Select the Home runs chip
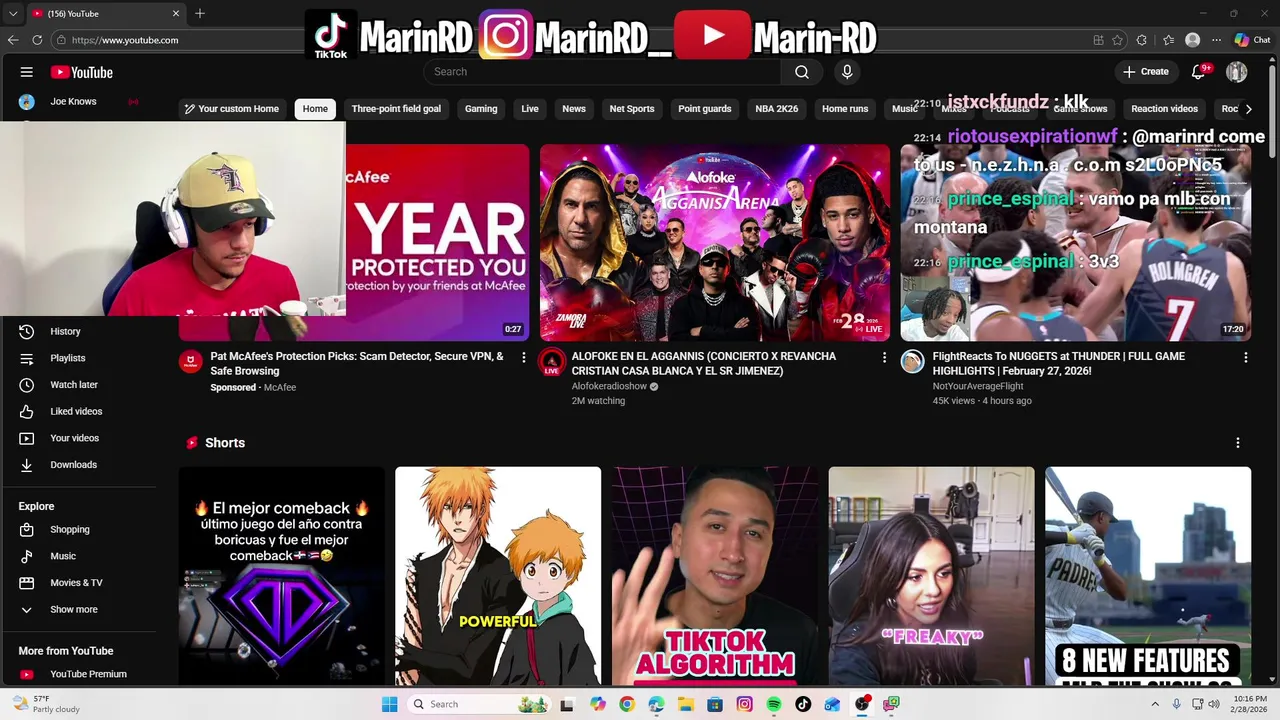This screenshot has height=720, width=1280. pyautogui.click(x=845, y=109)
